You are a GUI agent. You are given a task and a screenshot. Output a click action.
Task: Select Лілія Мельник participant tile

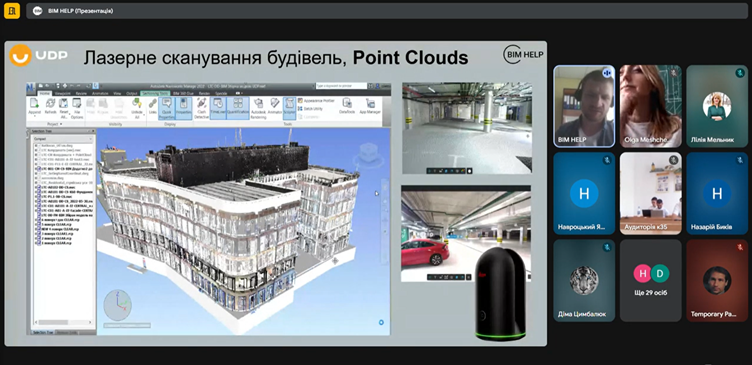pos(717,106)
